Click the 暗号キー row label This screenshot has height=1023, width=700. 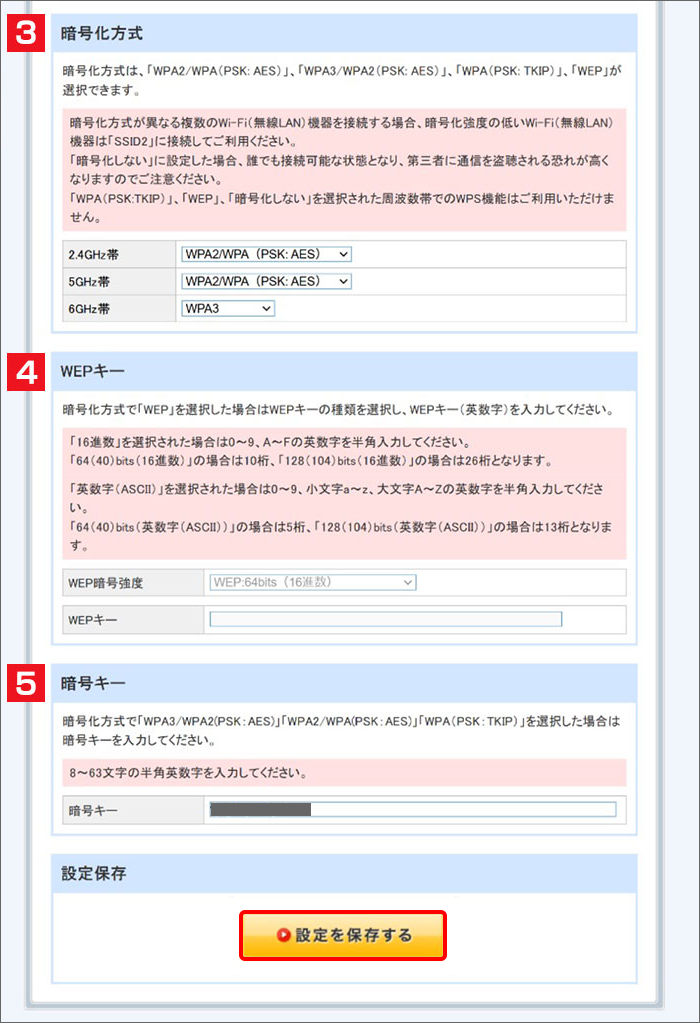[93, 810]
